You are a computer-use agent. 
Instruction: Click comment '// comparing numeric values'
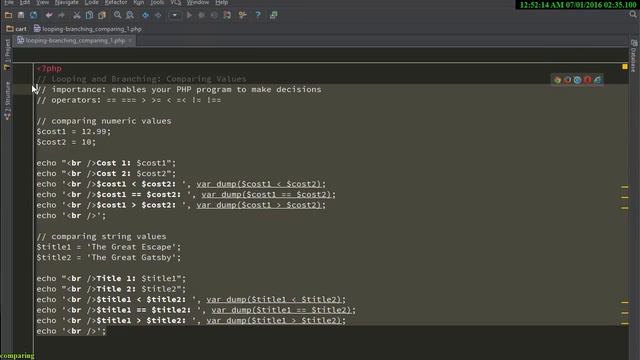(x=104, y=121)
